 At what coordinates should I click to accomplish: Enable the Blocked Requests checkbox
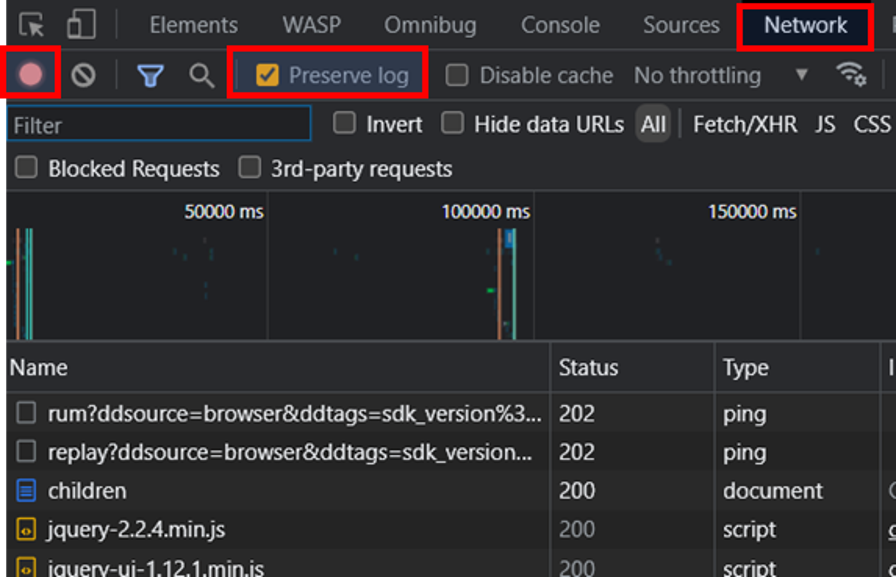26,168
